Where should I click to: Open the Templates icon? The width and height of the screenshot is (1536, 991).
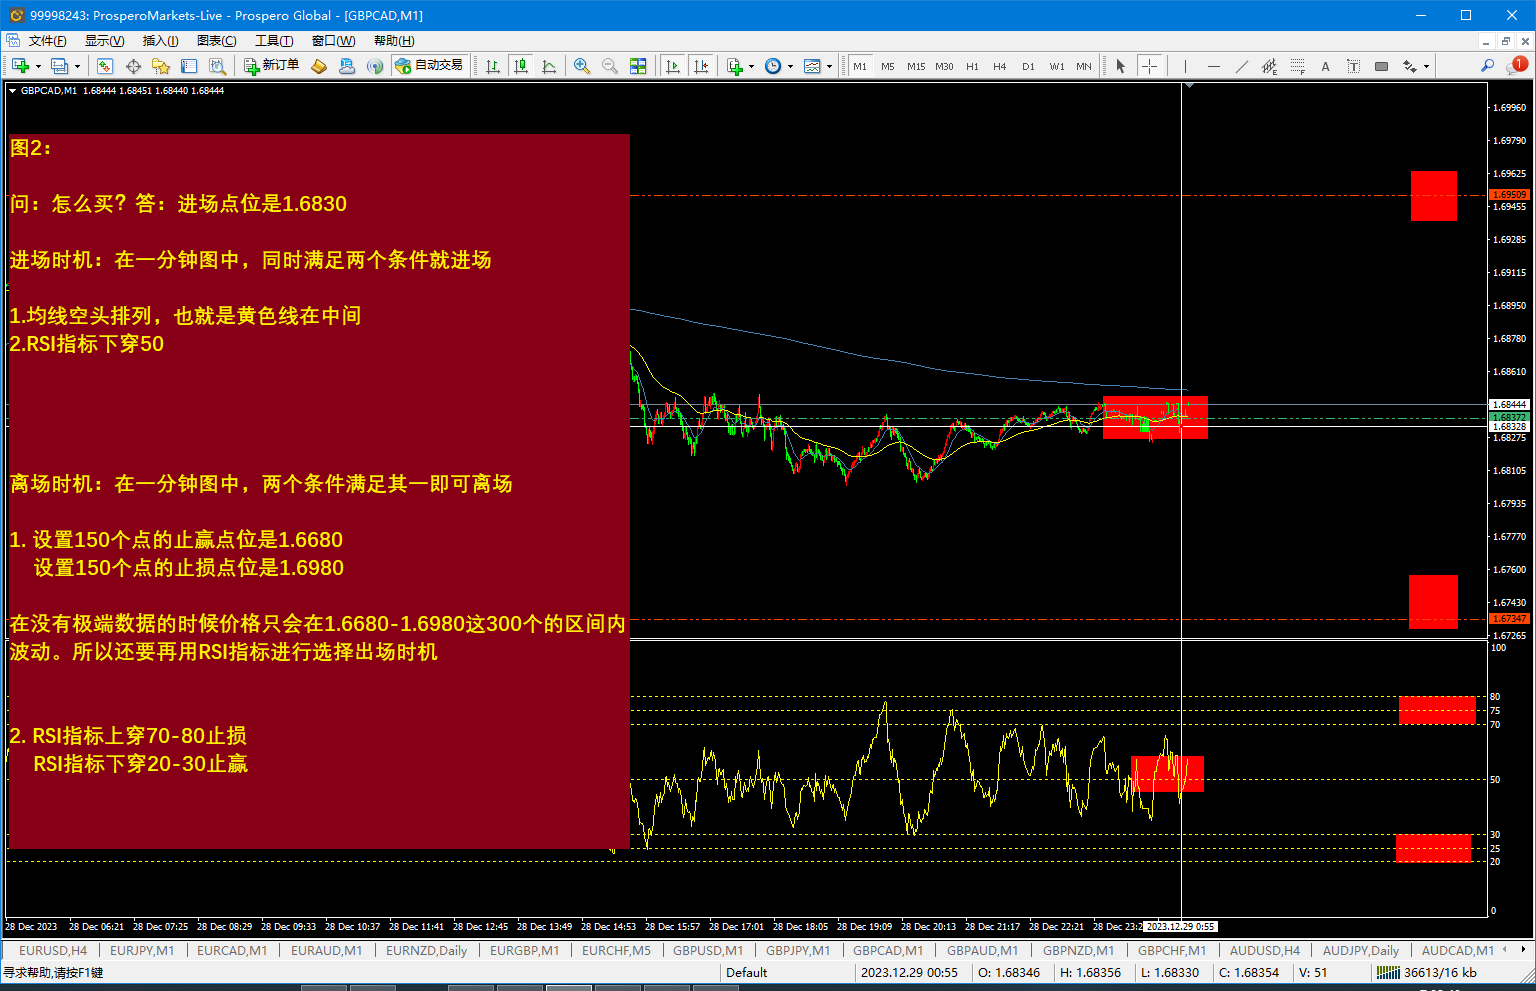tap(812, 66)
